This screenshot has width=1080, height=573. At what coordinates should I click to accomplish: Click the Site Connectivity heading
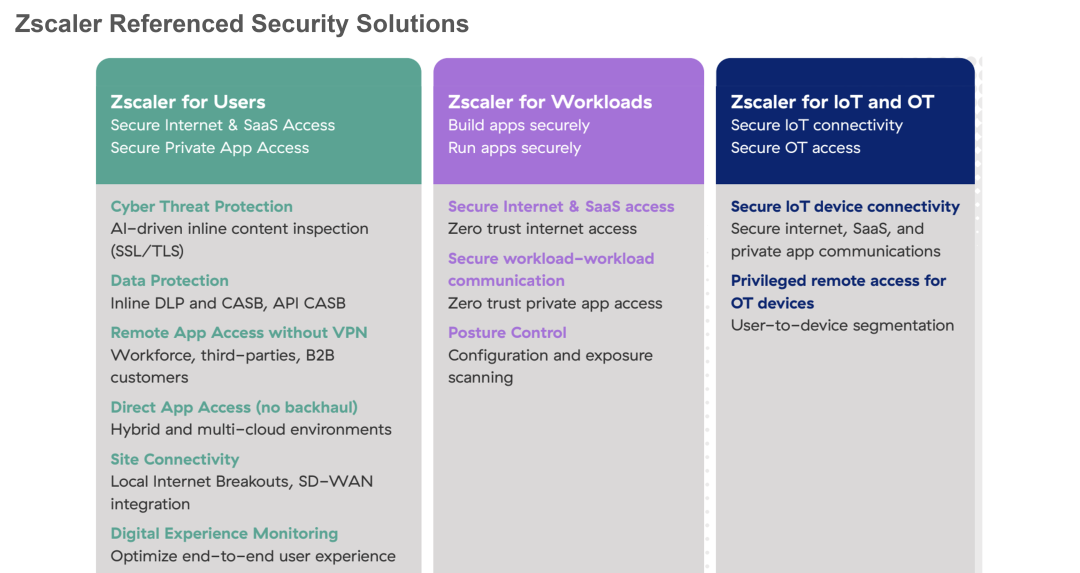(174, 460)
